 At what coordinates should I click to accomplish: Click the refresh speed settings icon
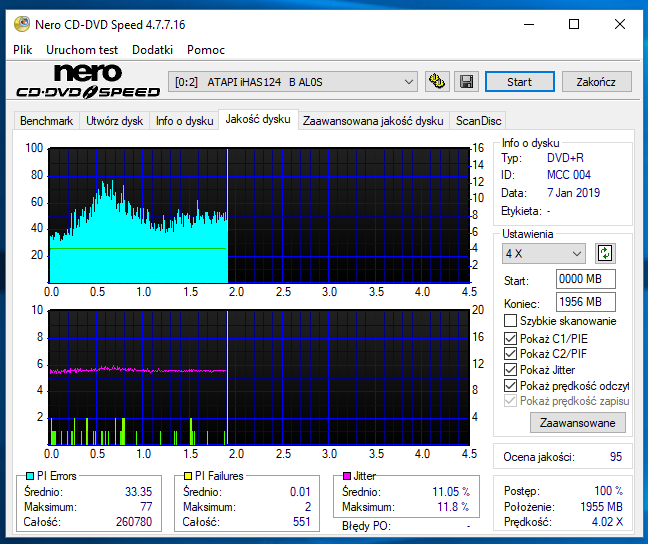(x=605, y=253)
